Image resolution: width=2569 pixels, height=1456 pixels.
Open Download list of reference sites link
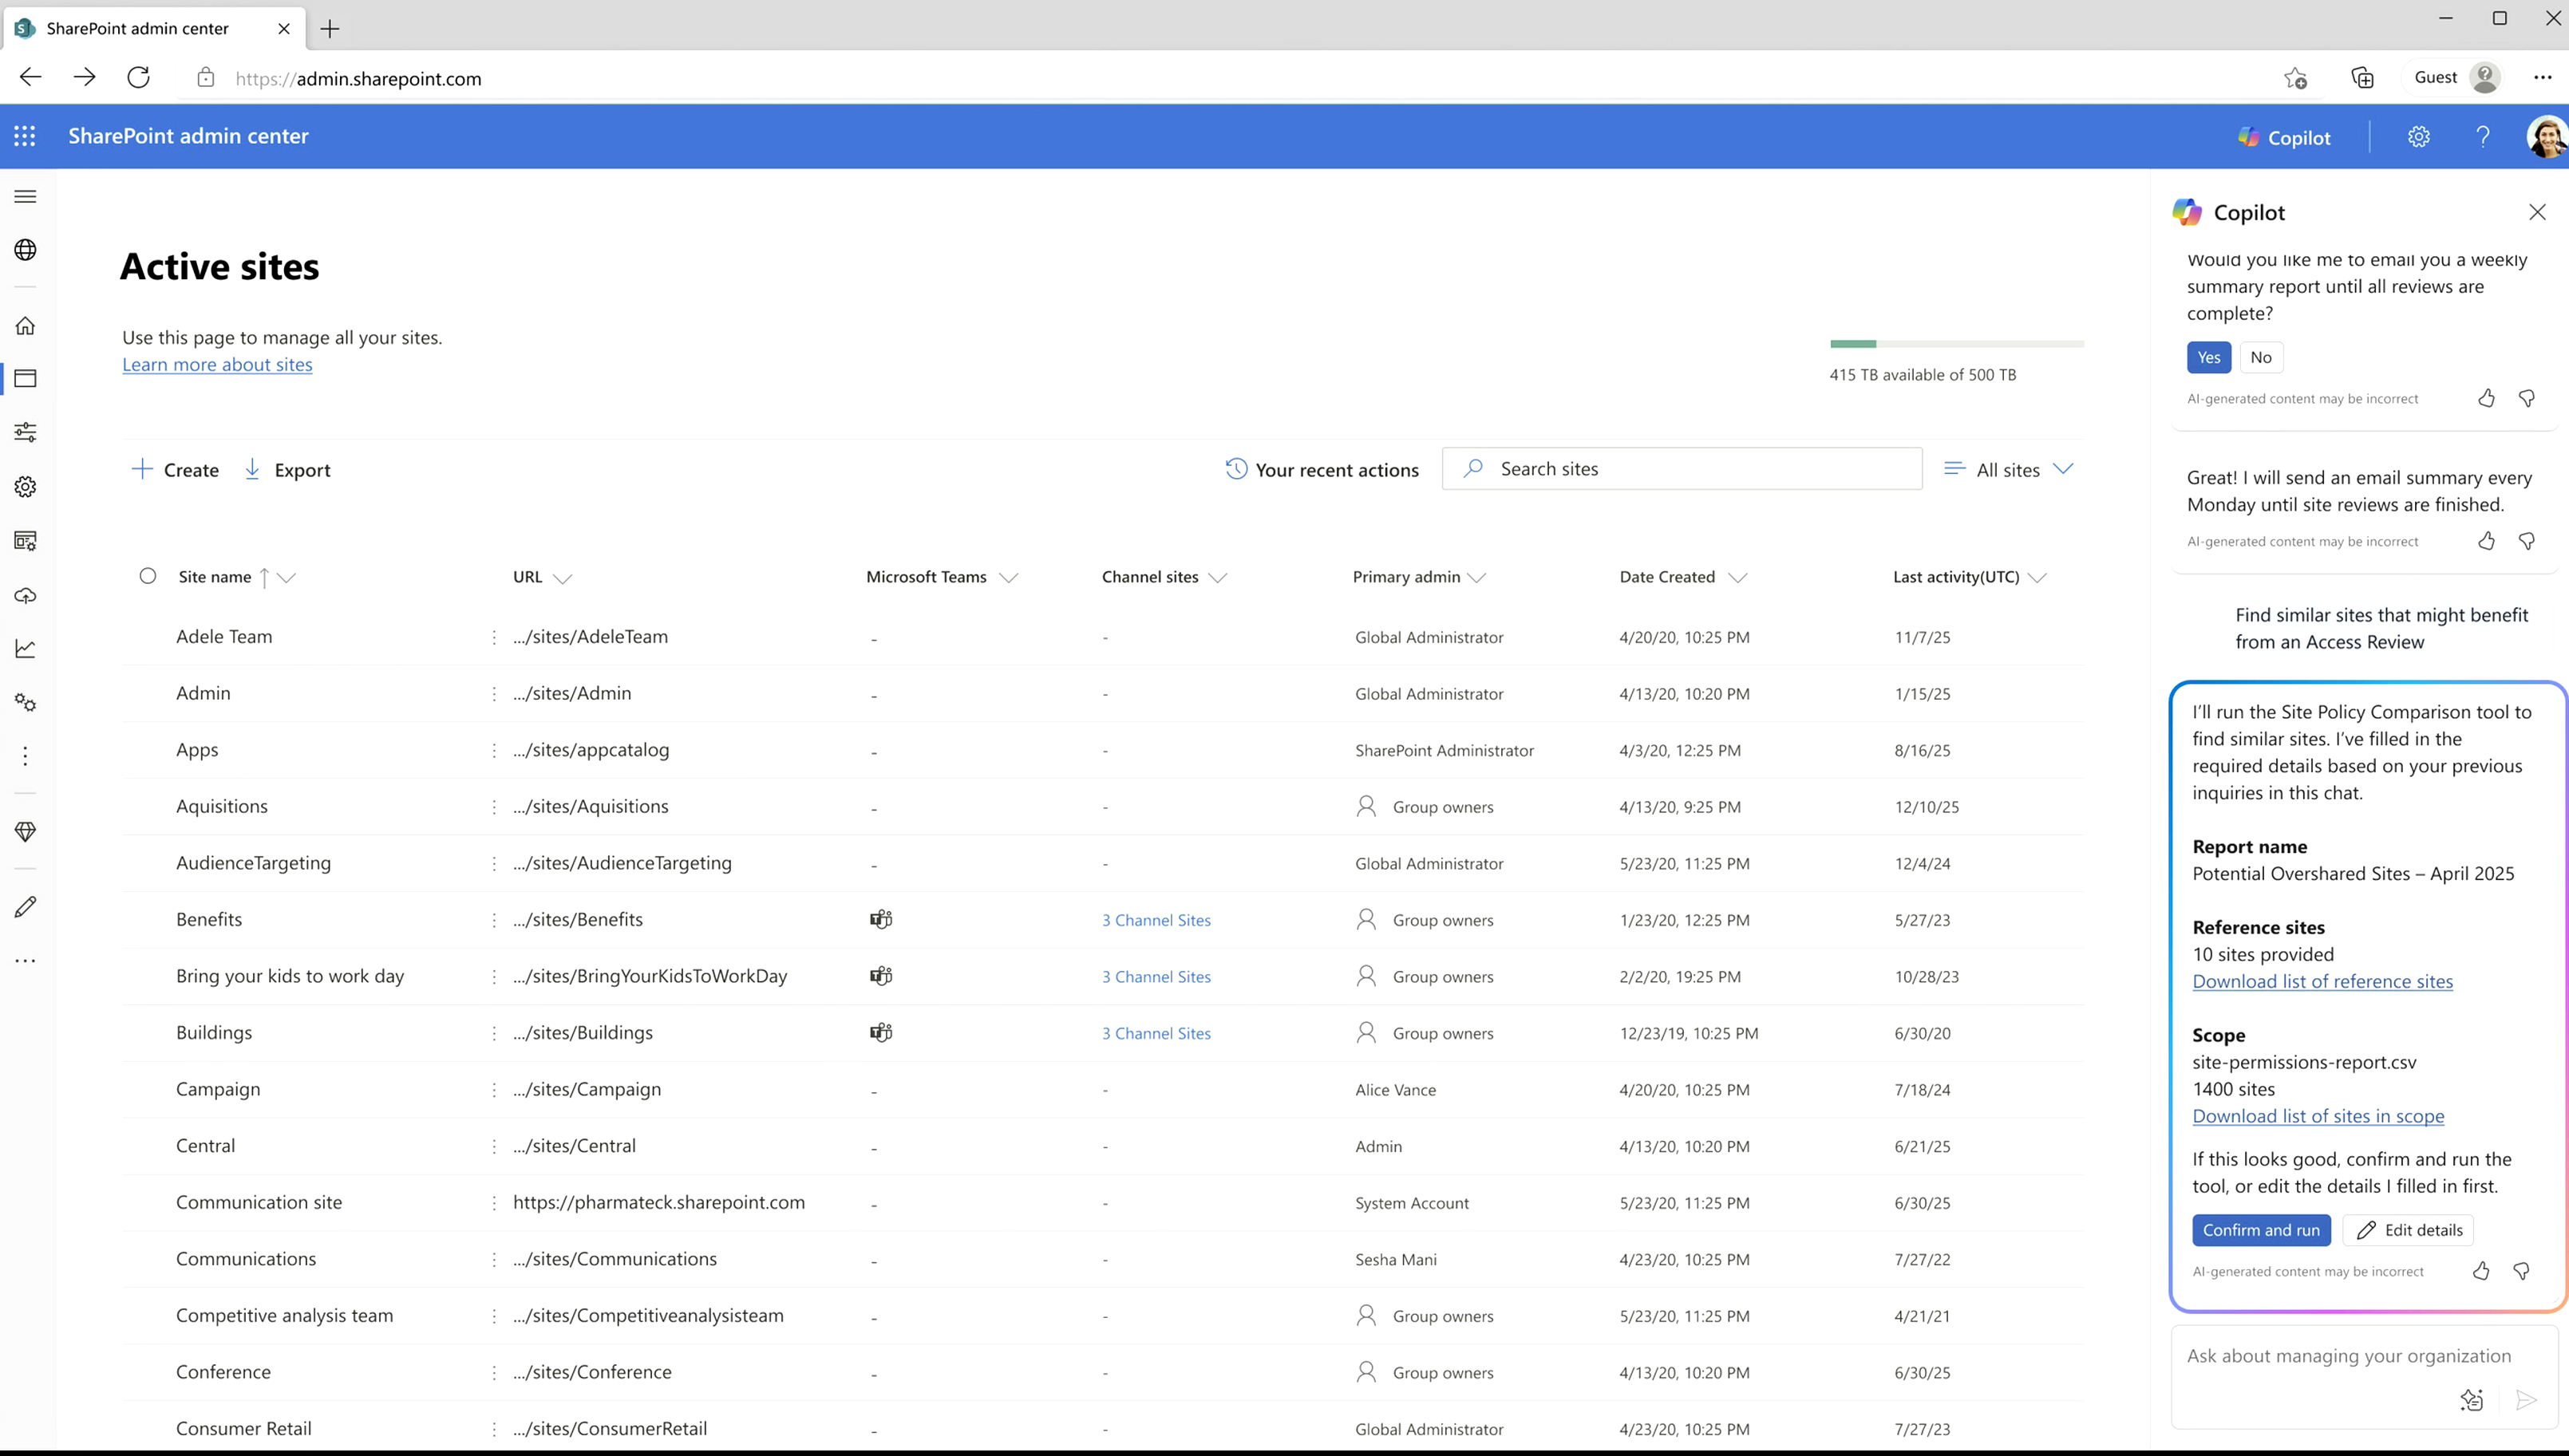coord(2322,981)
